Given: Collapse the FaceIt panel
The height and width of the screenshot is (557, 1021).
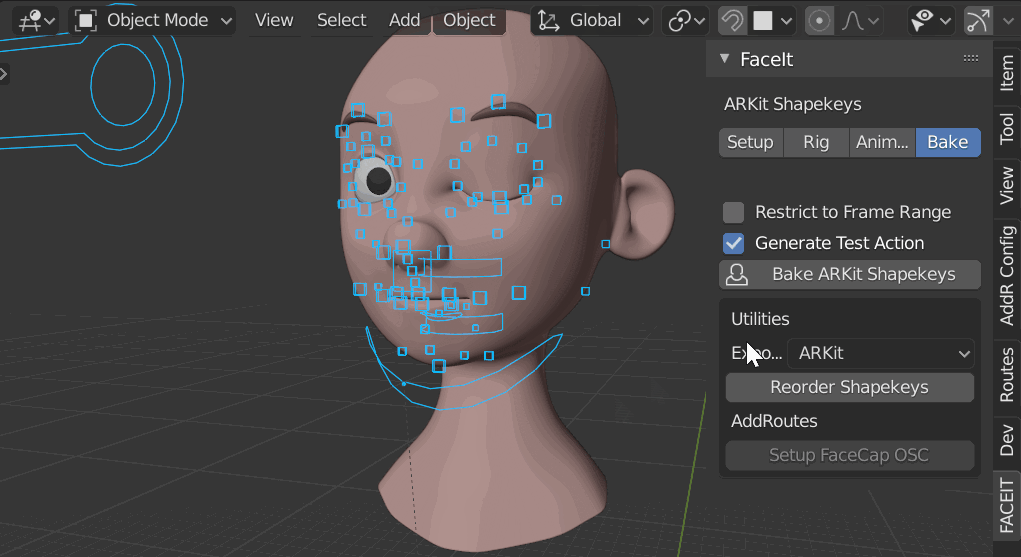Looking at the screenshot, I should pos(725,59).
